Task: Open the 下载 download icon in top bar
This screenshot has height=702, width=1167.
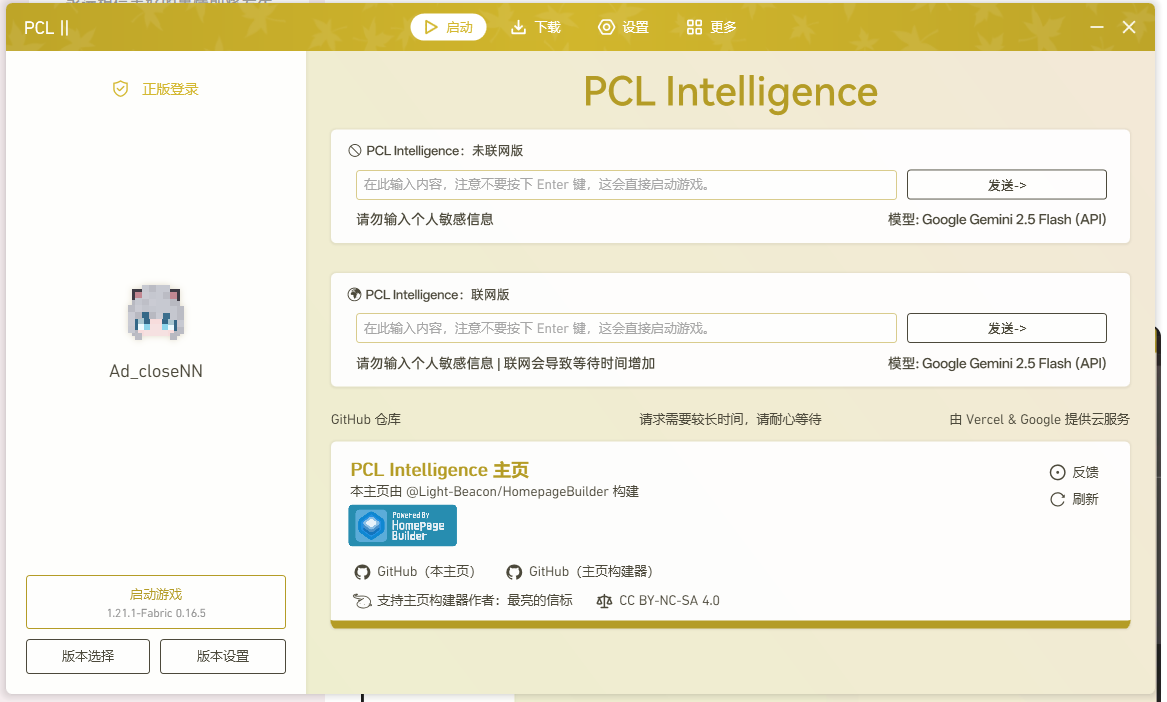Action: [520, 27]
